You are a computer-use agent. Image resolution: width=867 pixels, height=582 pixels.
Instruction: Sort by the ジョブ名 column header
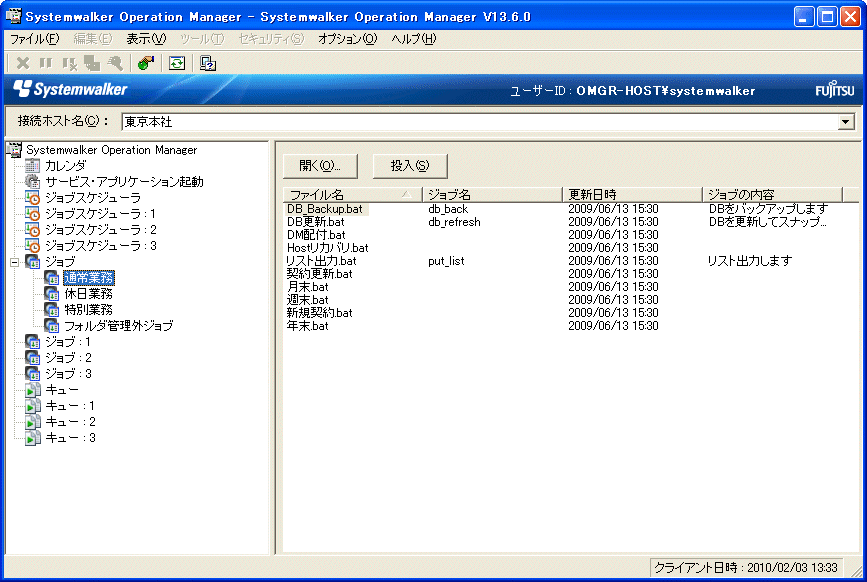492,195
